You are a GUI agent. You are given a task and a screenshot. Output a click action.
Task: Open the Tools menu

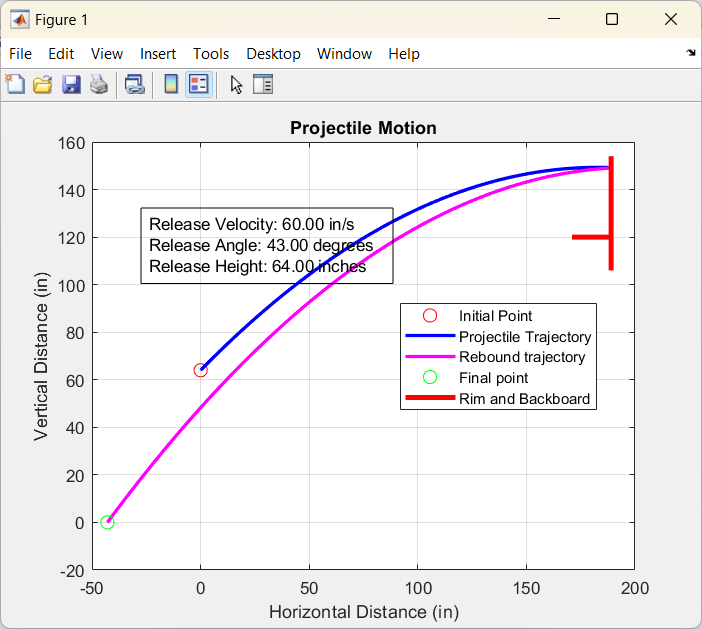(211, 54)
